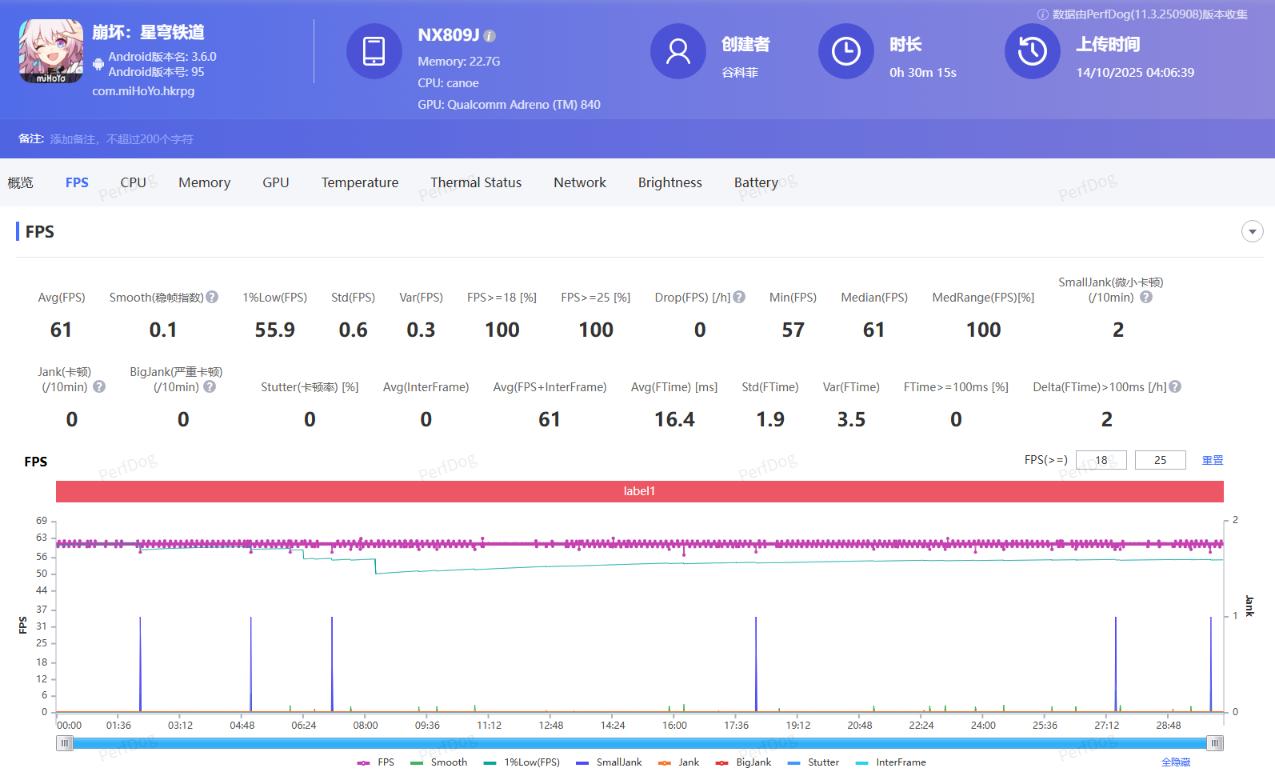Click the phone device icon
The image size is (1275, 772).
pos(374,51)
